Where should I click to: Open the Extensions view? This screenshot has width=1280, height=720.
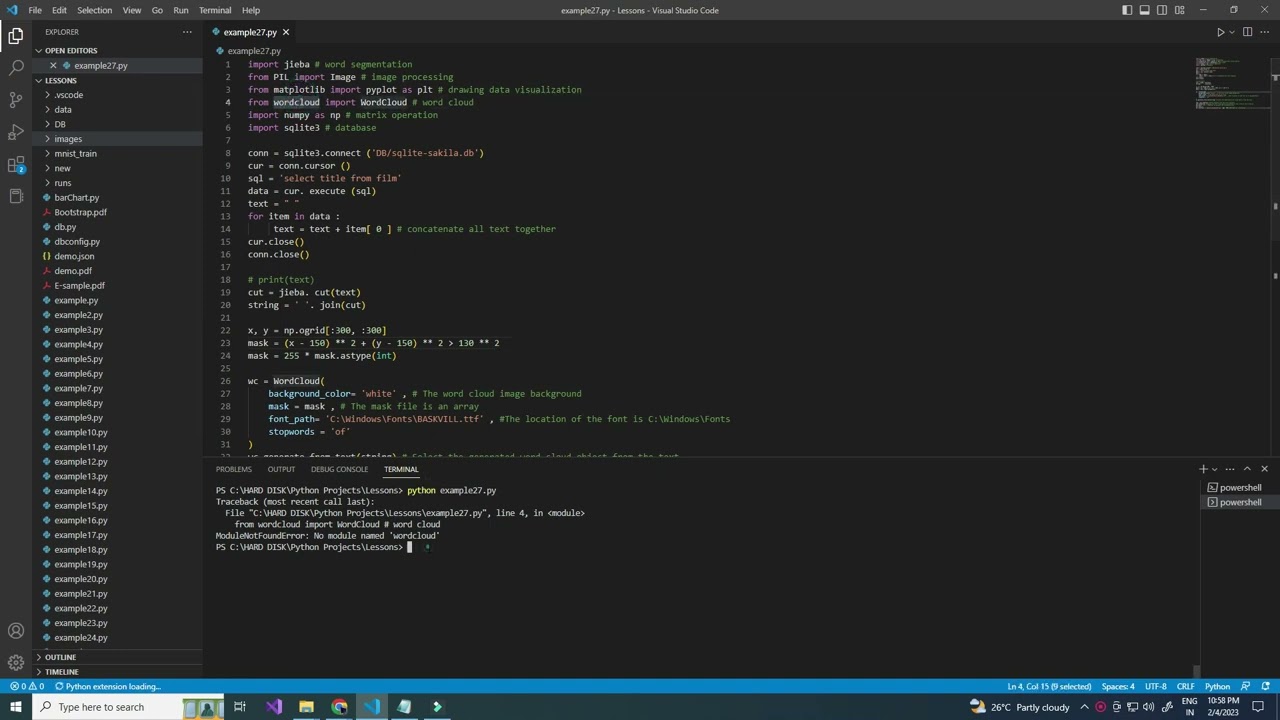[x=16, y=164]
